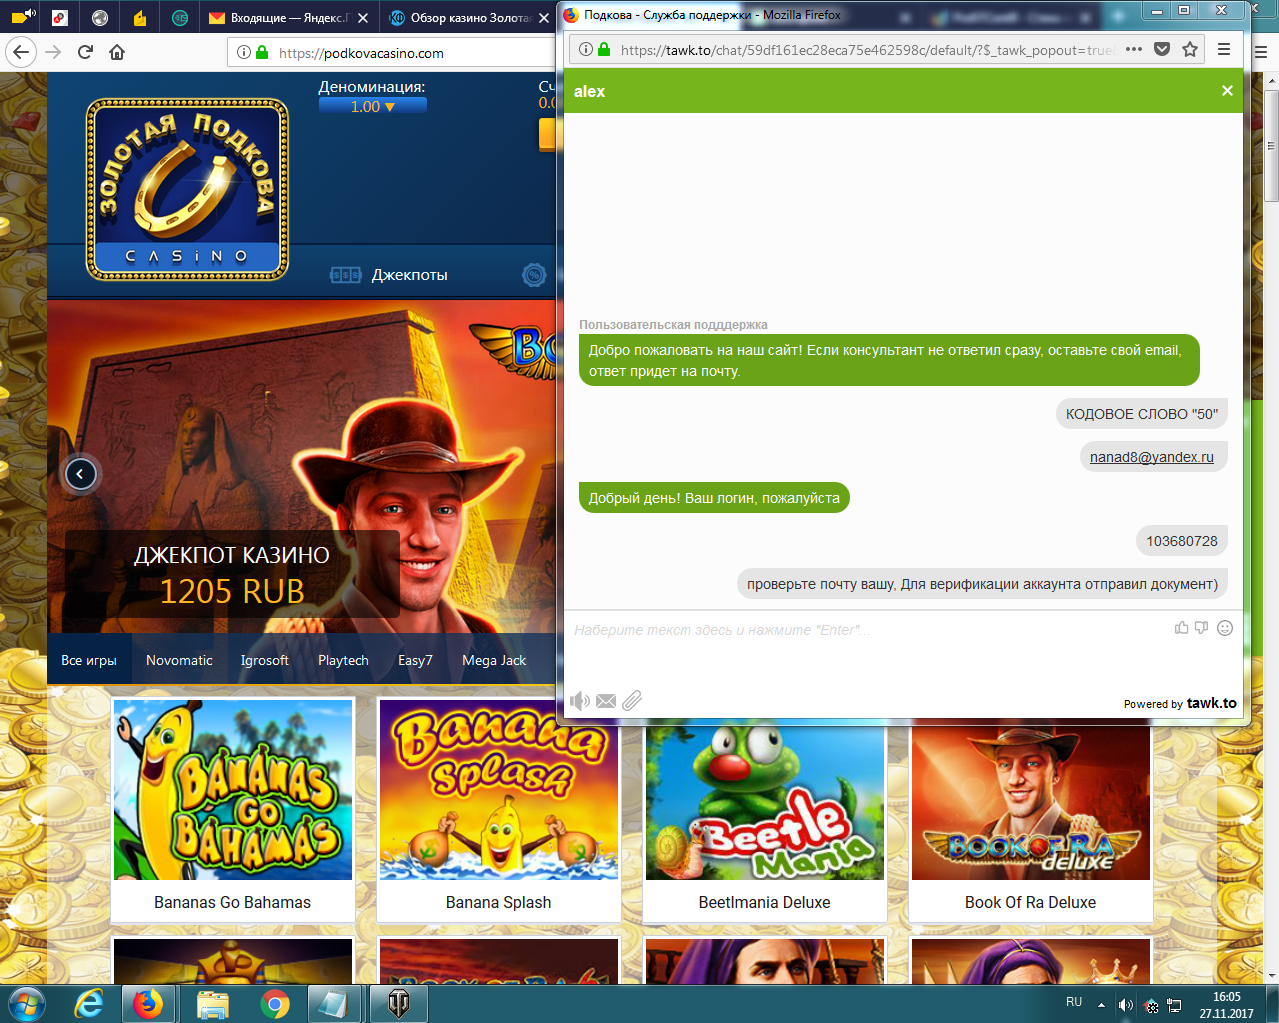Bookmark the tawk.to chat page star
1279x1023 pixels.
click(x=1190, y=49)
